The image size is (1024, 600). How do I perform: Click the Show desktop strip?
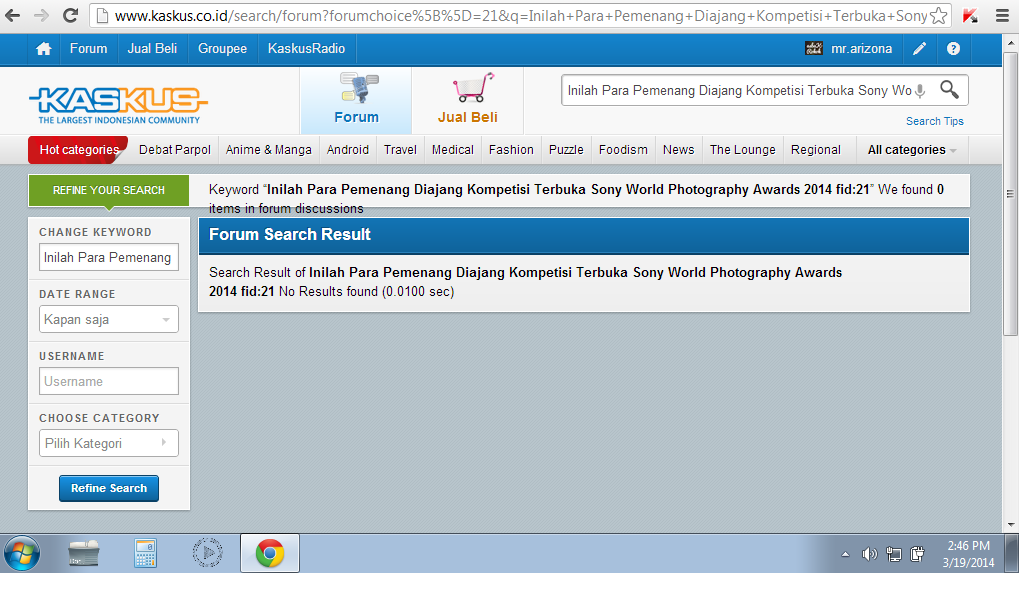click(1014, 554)
